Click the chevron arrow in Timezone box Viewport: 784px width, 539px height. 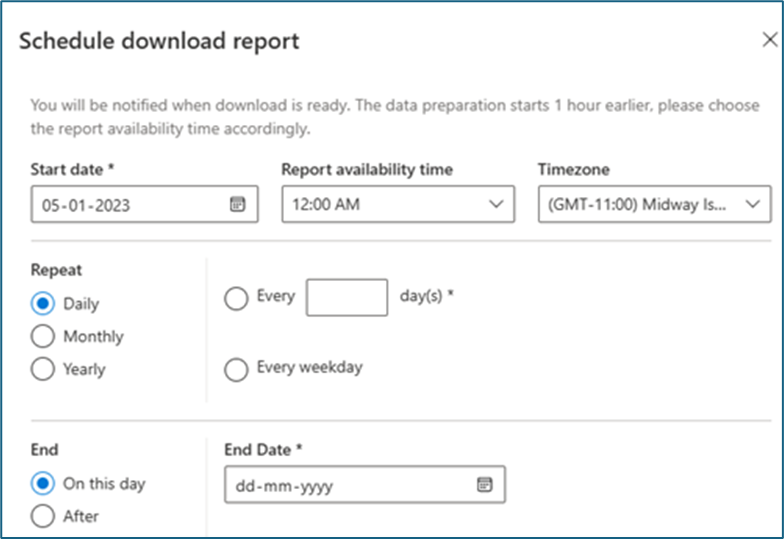coord(752,204)
